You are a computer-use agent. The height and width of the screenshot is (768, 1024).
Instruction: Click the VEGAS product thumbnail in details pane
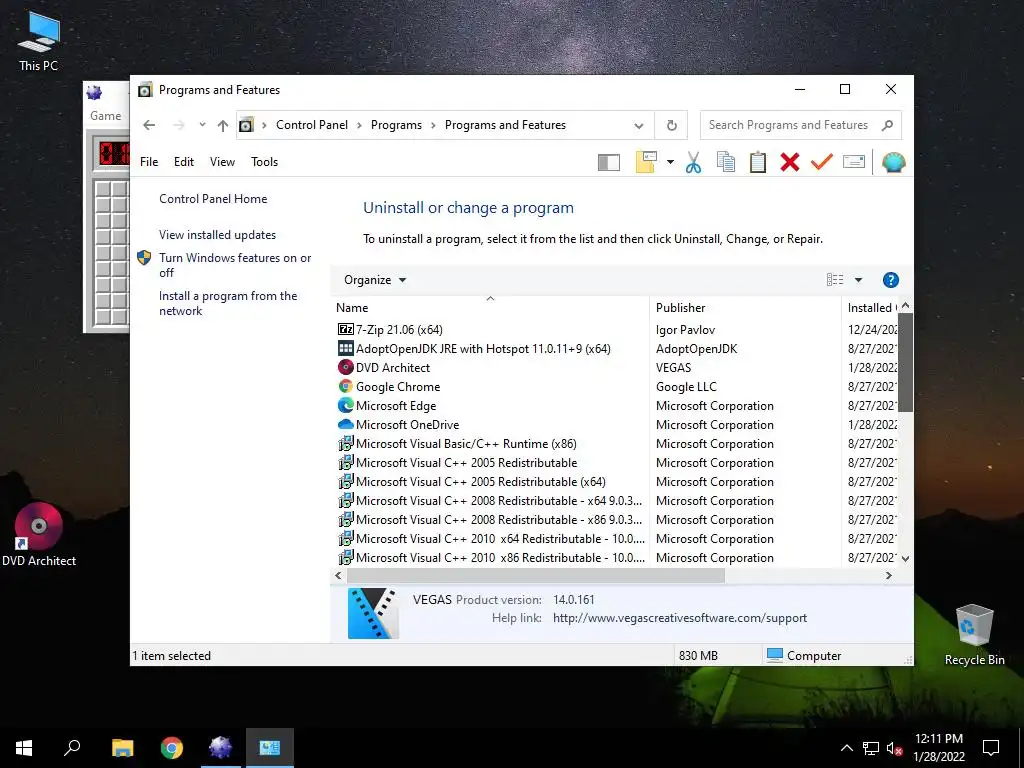(x=373, y=613)
